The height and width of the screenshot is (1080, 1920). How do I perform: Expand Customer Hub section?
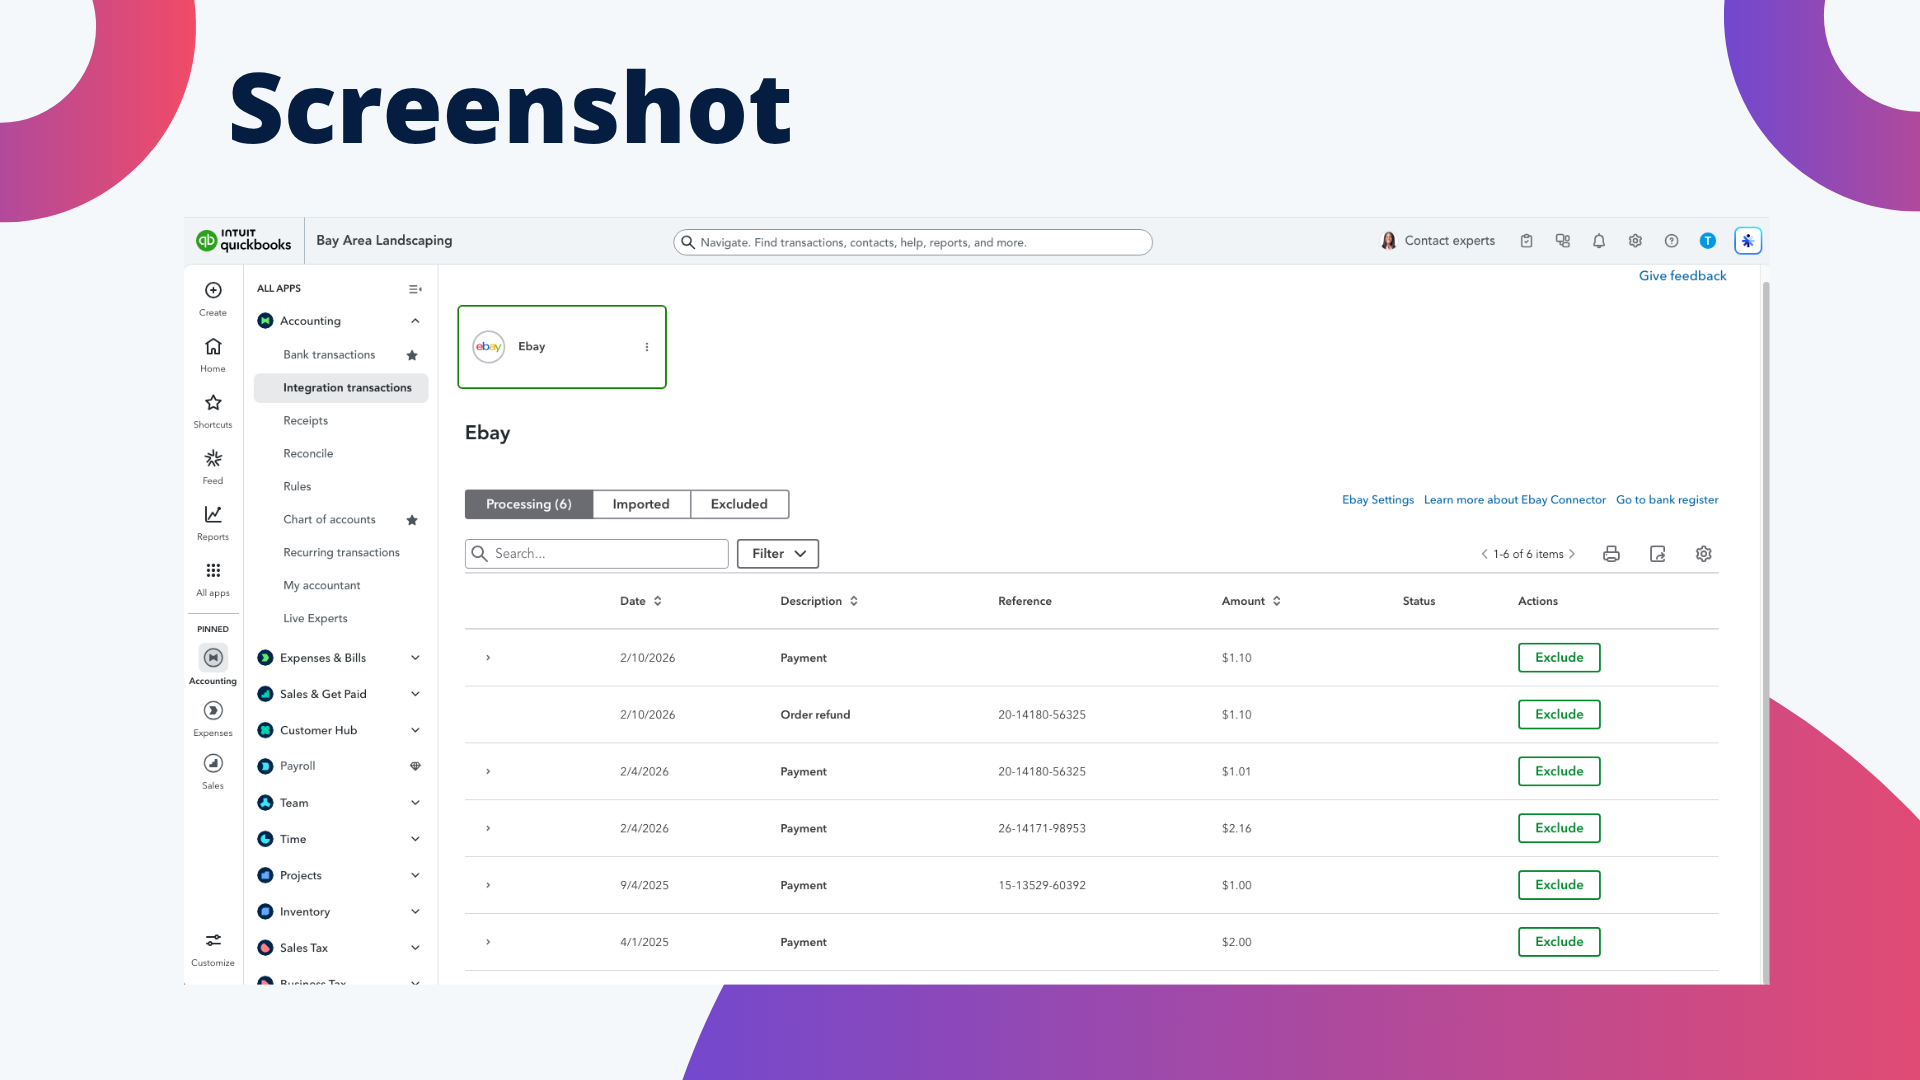pos(415,730)
